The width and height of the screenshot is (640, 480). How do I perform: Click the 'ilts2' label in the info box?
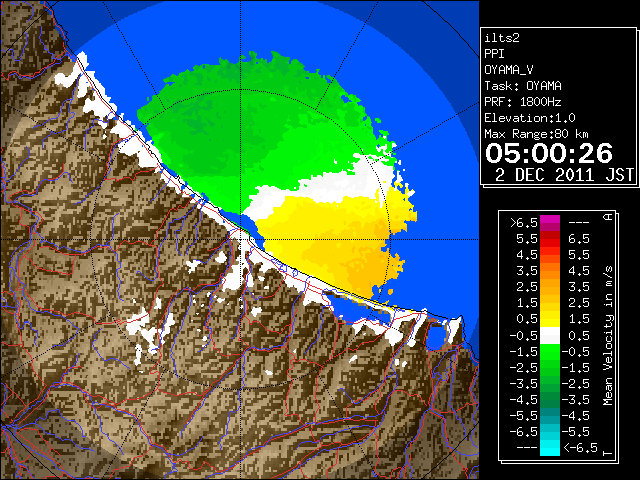tap(502, 38)
